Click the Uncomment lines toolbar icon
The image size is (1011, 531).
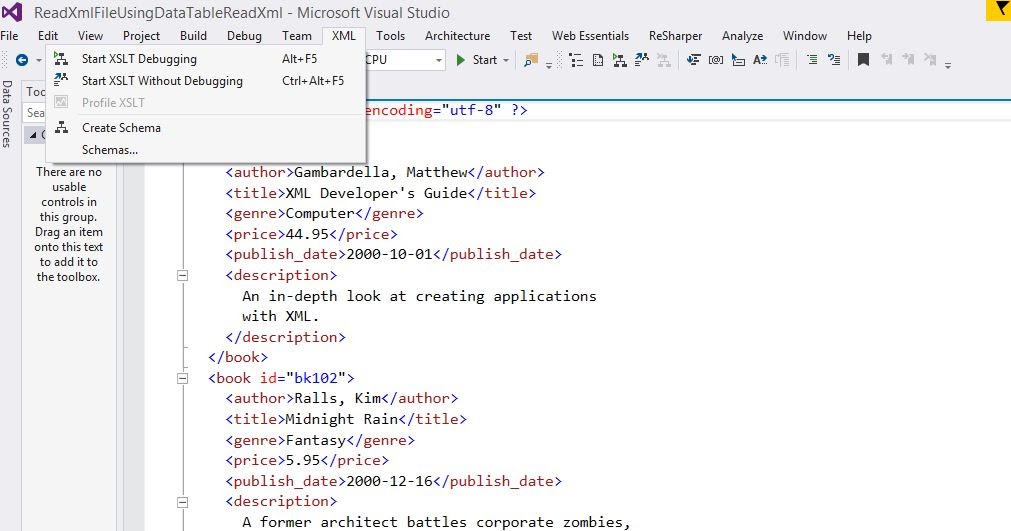click(x=834, y=60)
